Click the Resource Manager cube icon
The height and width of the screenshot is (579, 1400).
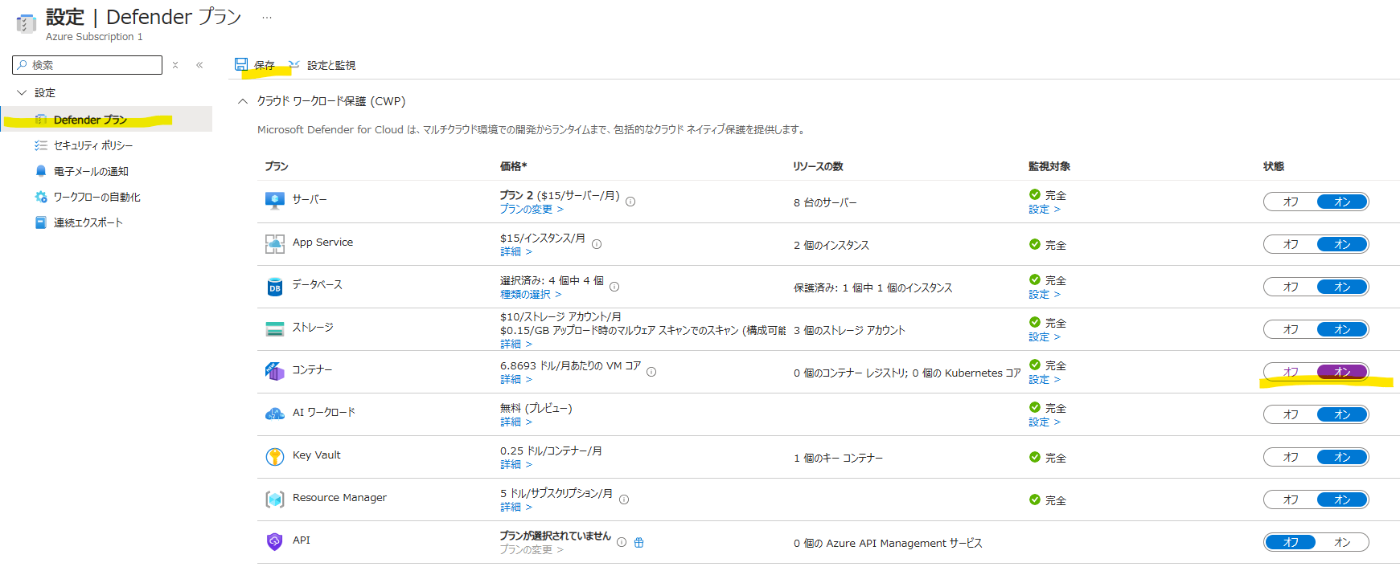(x=275, y=499)
